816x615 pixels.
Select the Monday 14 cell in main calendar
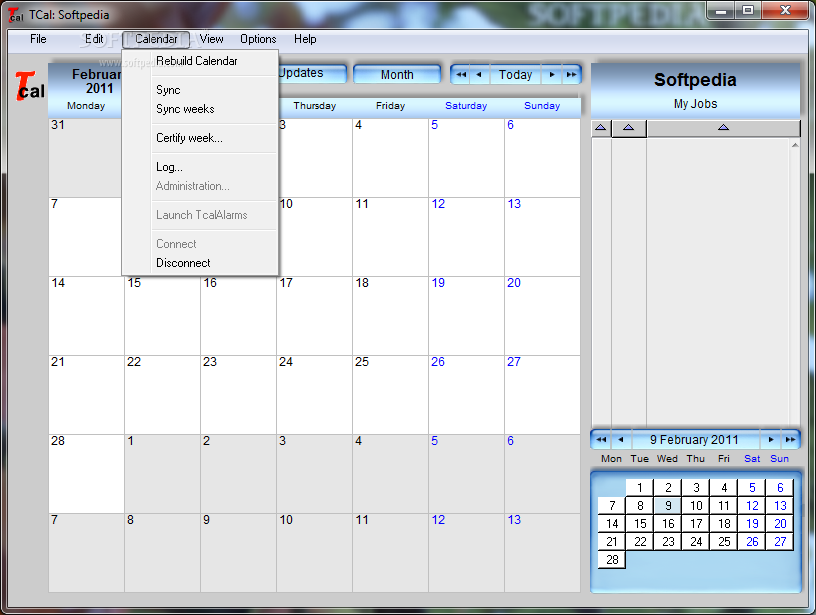86,316
